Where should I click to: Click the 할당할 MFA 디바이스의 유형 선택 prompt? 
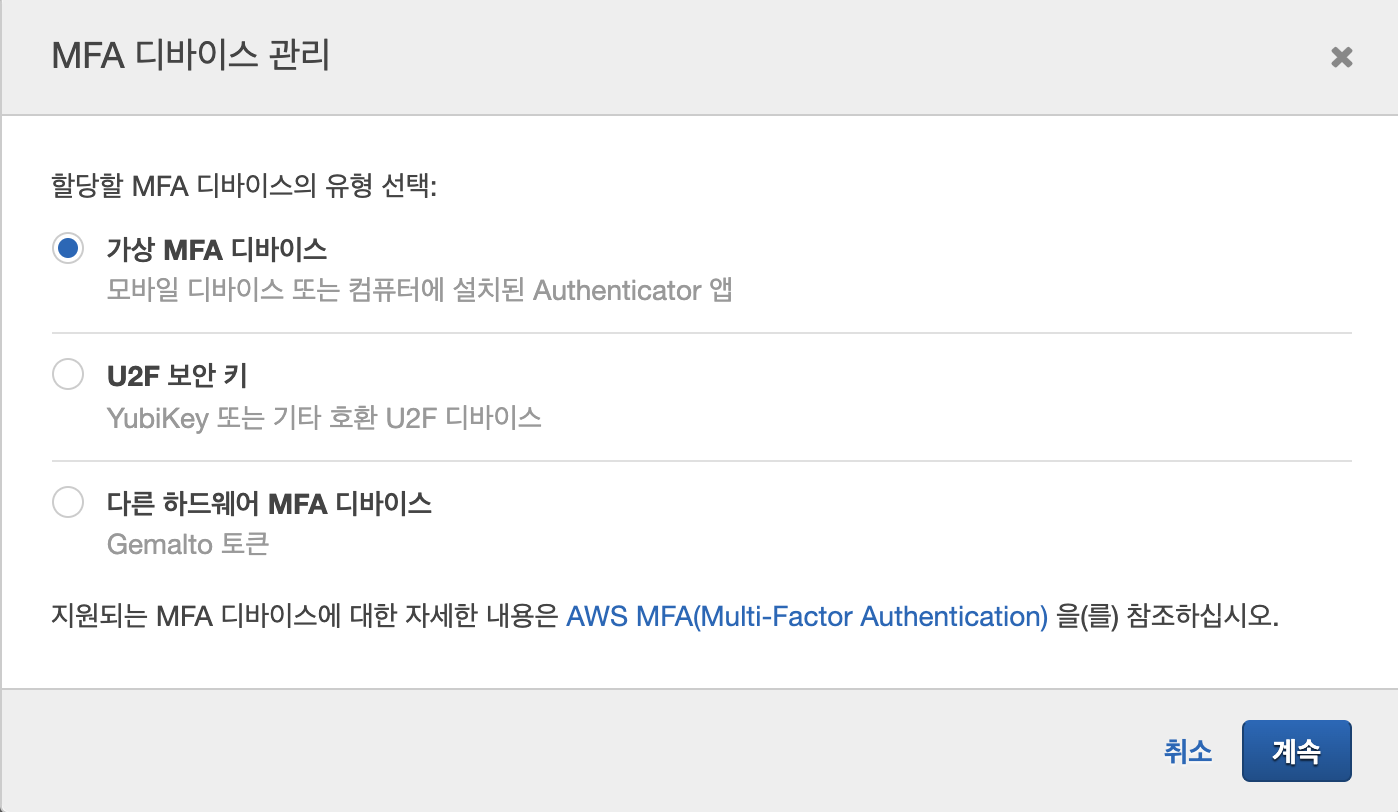click(244, 187)
